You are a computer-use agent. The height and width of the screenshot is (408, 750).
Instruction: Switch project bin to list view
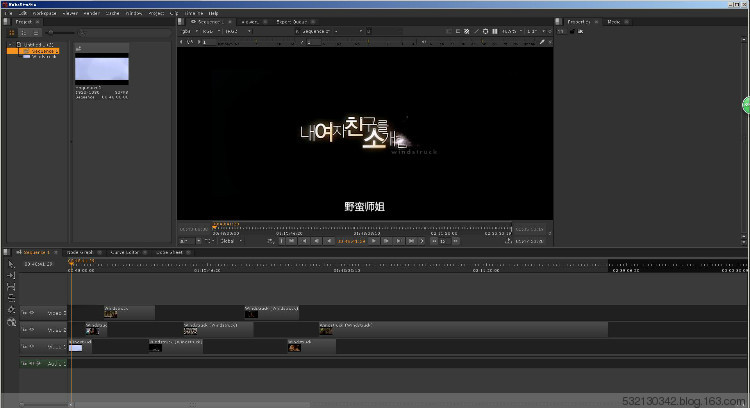point(23,33)
